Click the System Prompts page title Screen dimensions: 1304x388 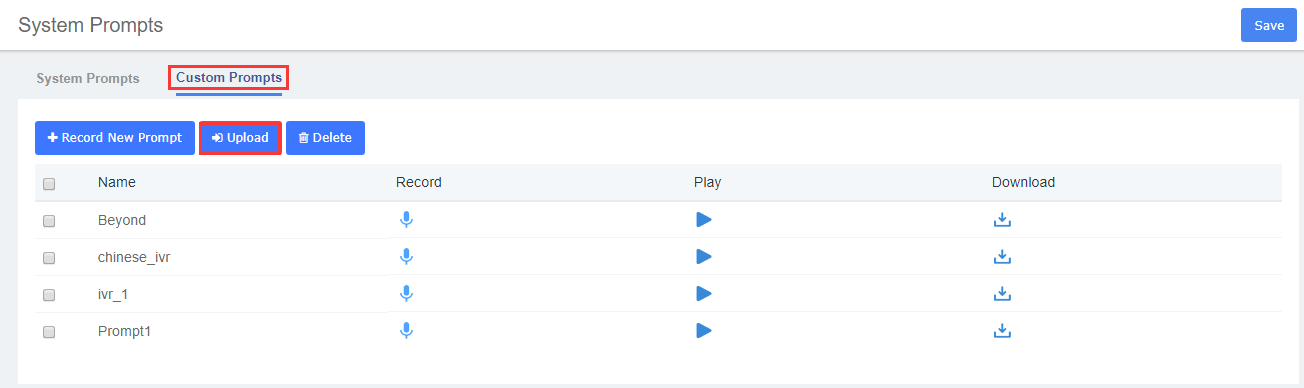(90, 25)
